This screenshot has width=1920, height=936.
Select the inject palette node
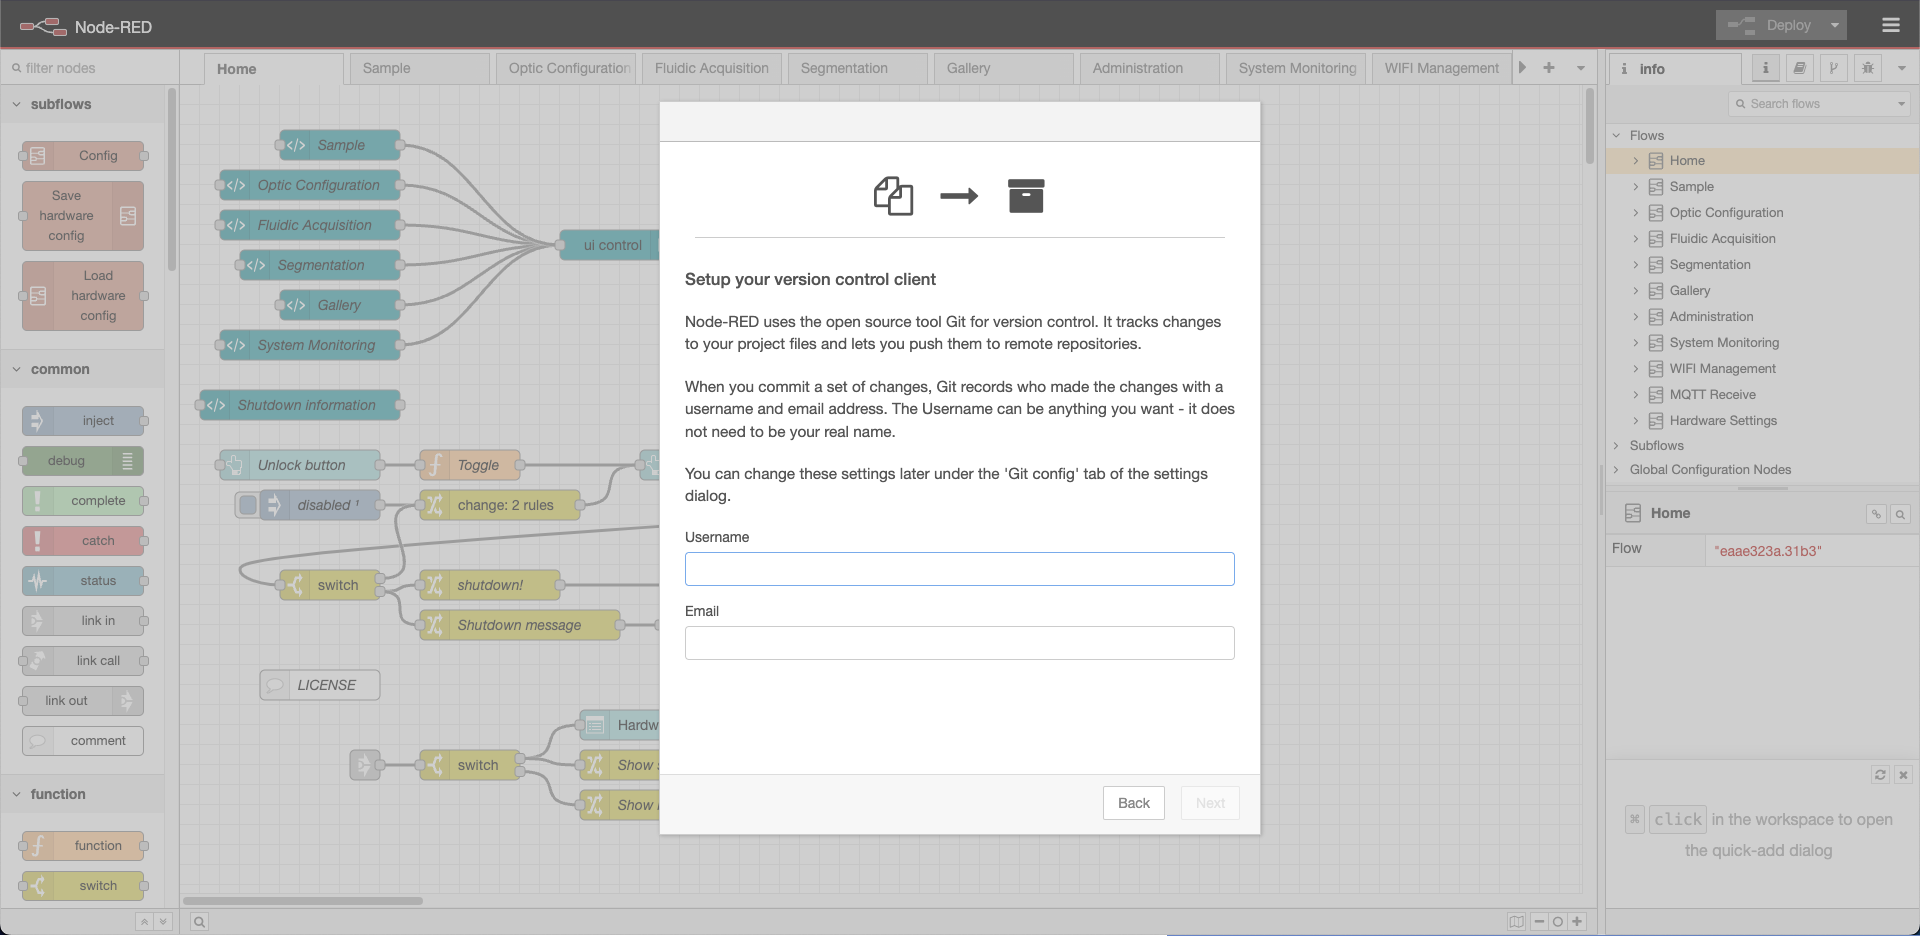pyautogui.click(x=83, y=421)
